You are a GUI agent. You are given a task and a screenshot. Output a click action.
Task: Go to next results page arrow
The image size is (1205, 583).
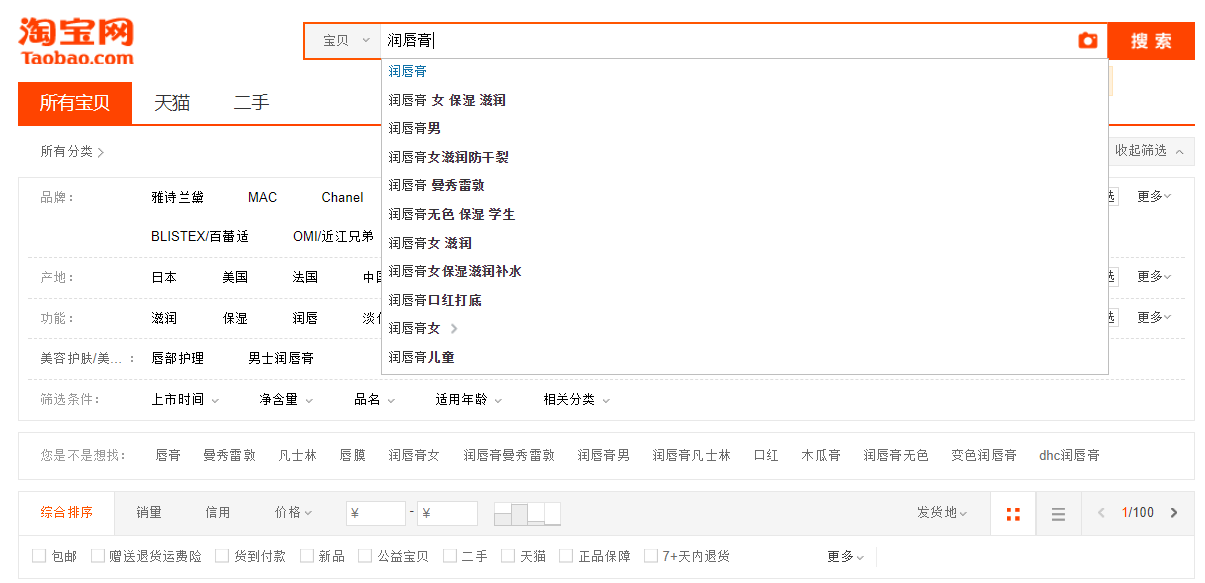[x=1174, y=513]
